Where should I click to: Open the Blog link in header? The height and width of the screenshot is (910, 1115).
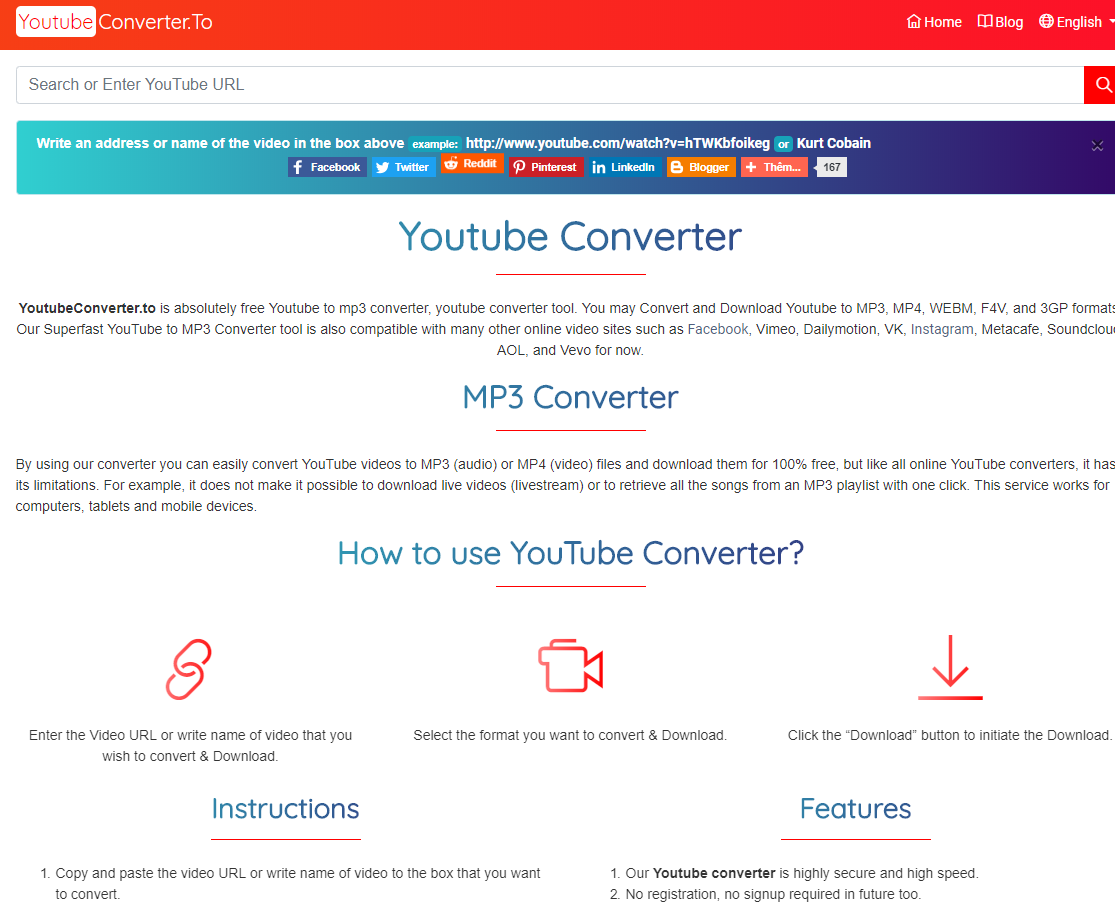pos(1001,22)
